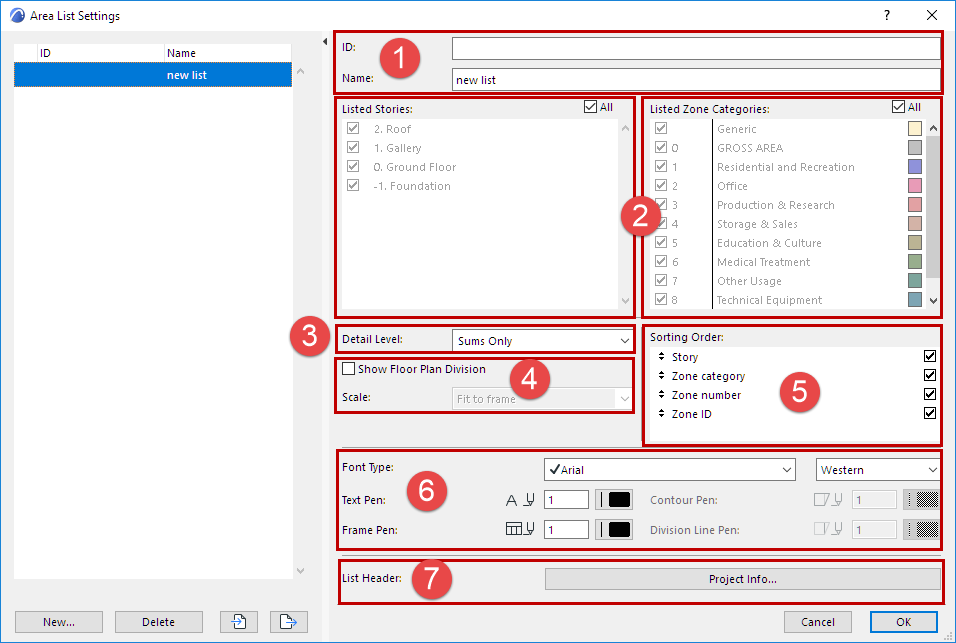Click the Name column header

(x=229, y=53)
